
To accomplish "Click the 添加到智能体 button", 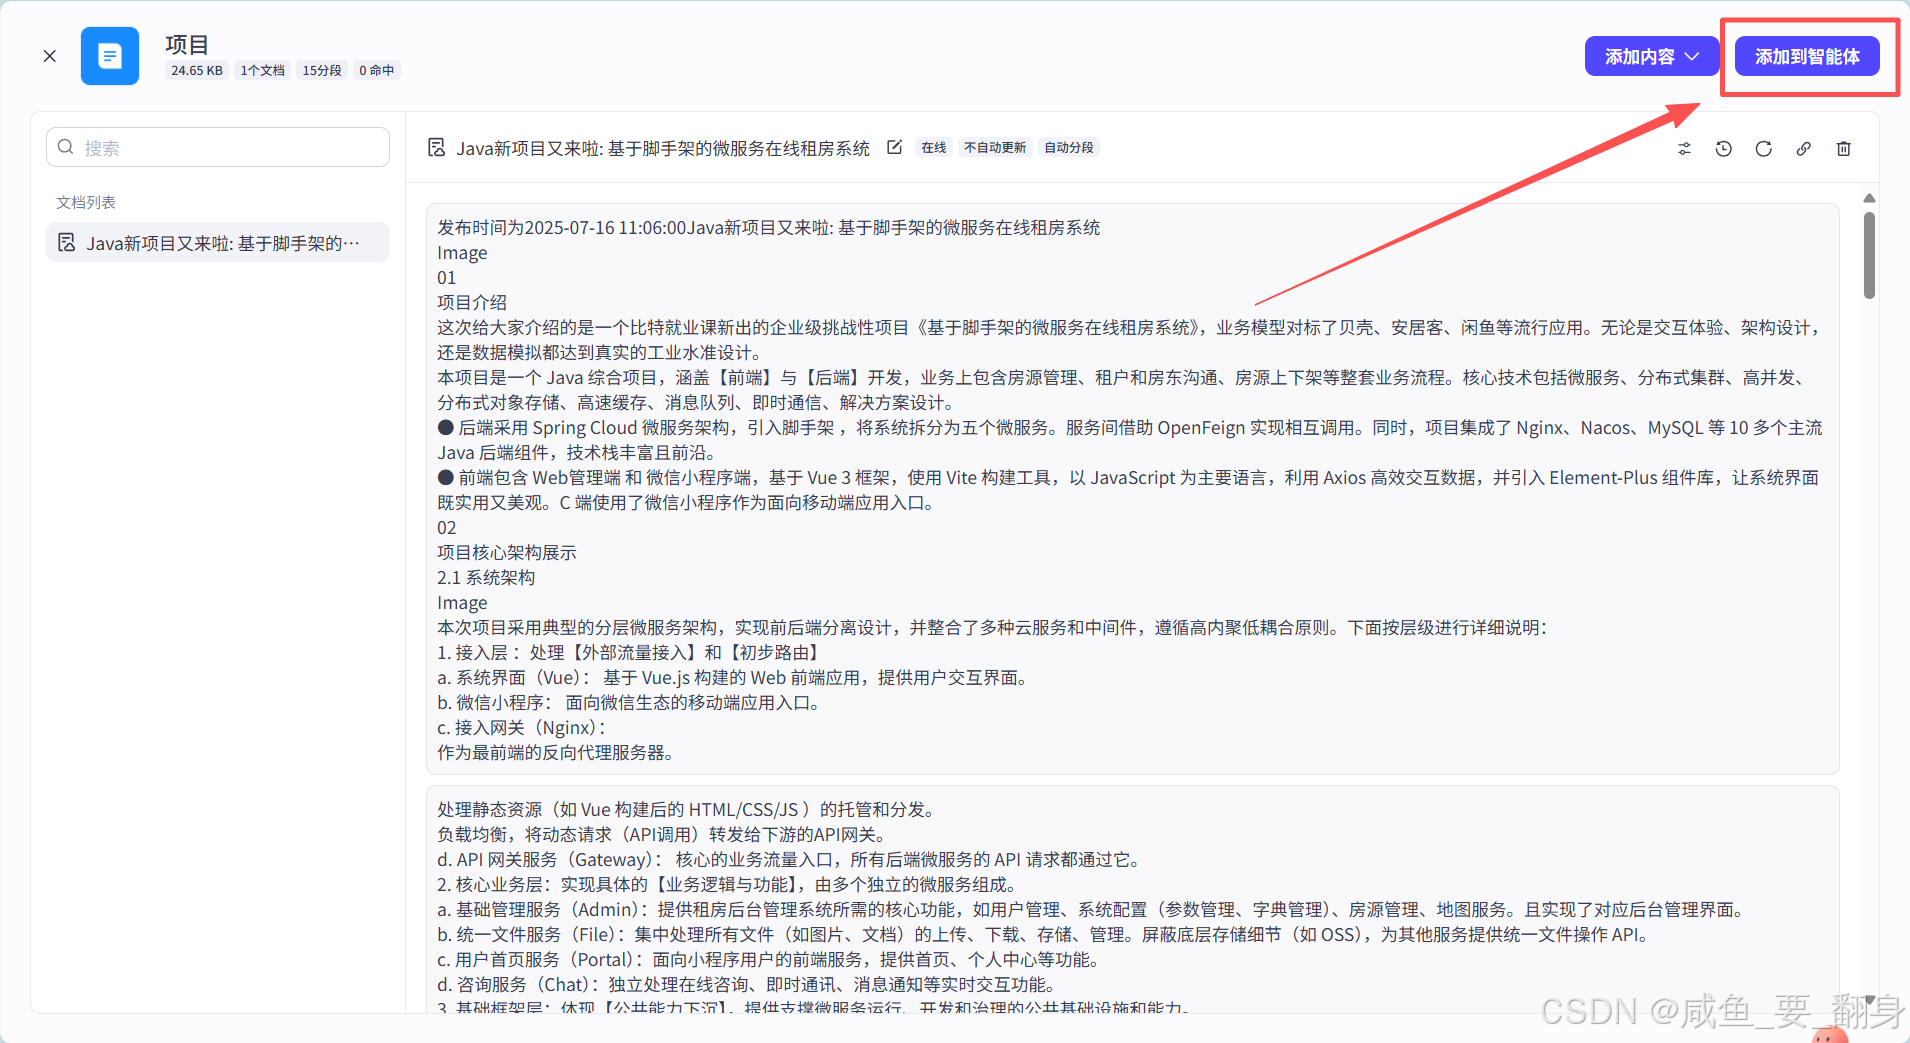I will (1807, 56).
